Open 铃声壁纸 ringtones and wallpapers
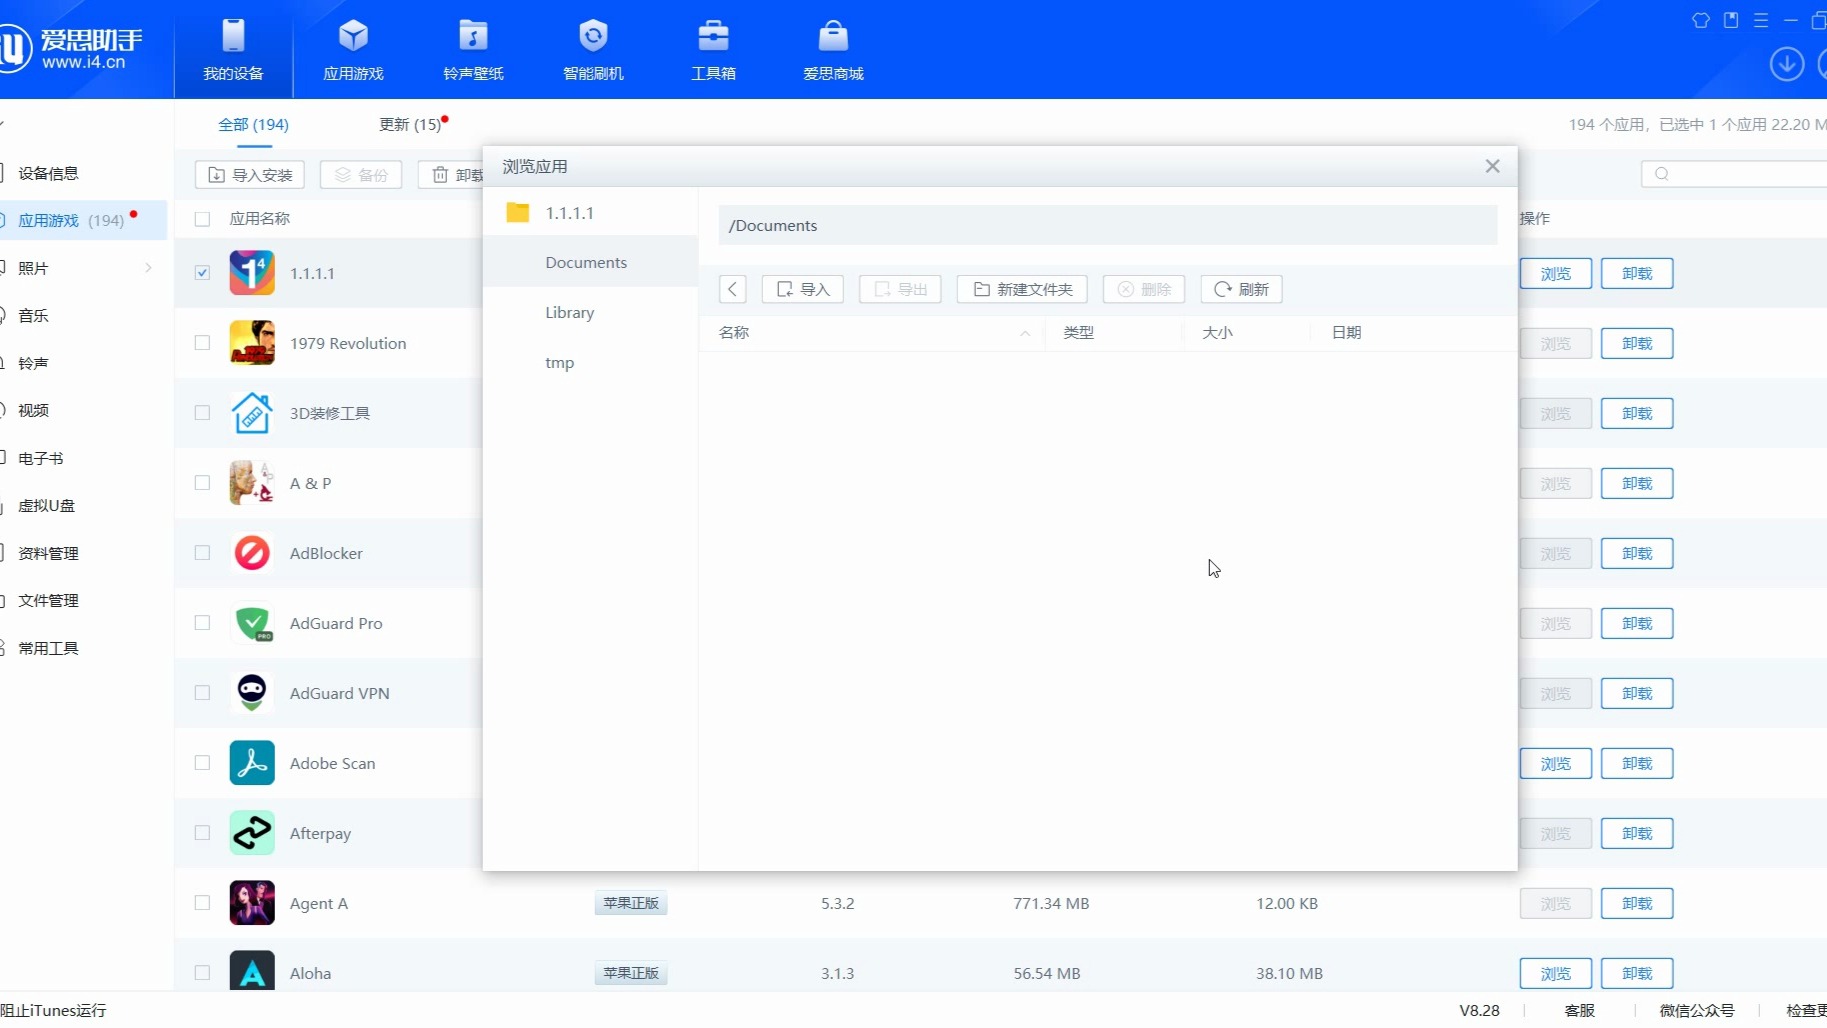1827x1028 pixels. tap(473, 50)
